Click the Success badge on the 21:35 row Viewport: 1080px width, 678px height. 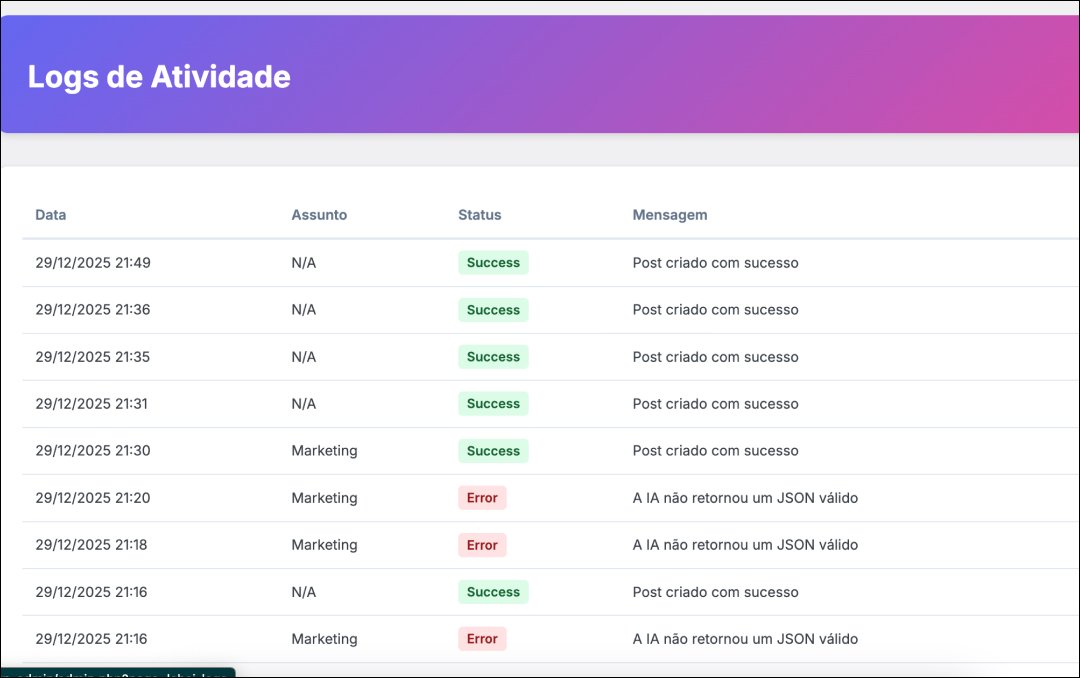492,356
